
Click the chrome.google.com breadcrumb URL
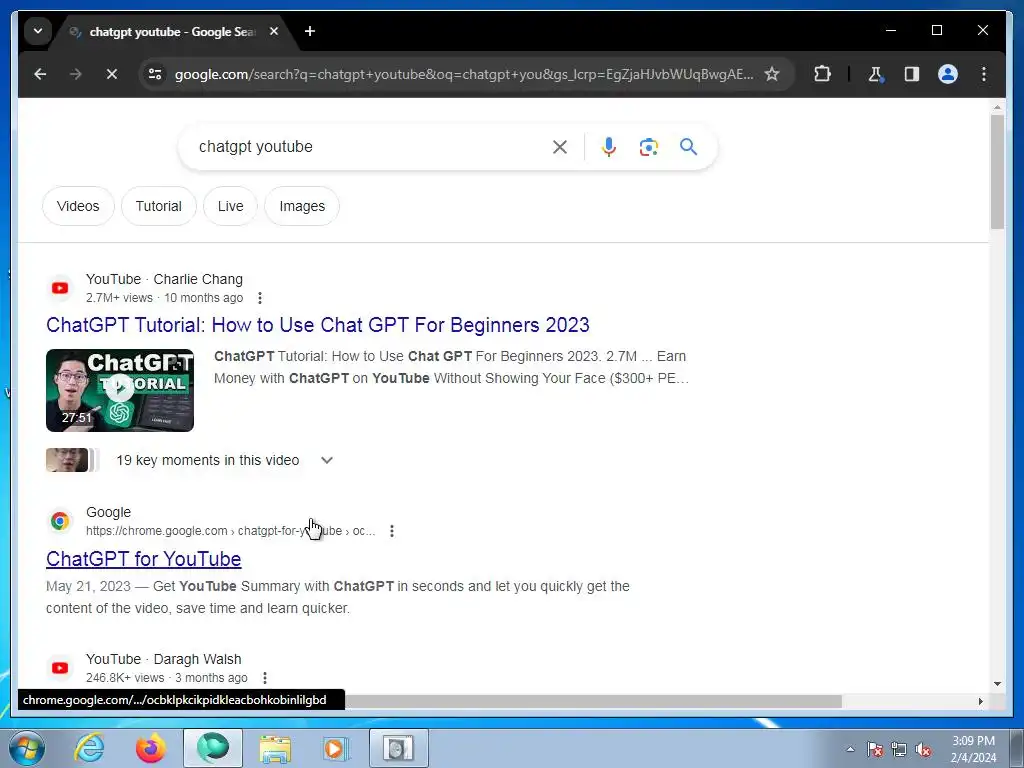point(231,531)
